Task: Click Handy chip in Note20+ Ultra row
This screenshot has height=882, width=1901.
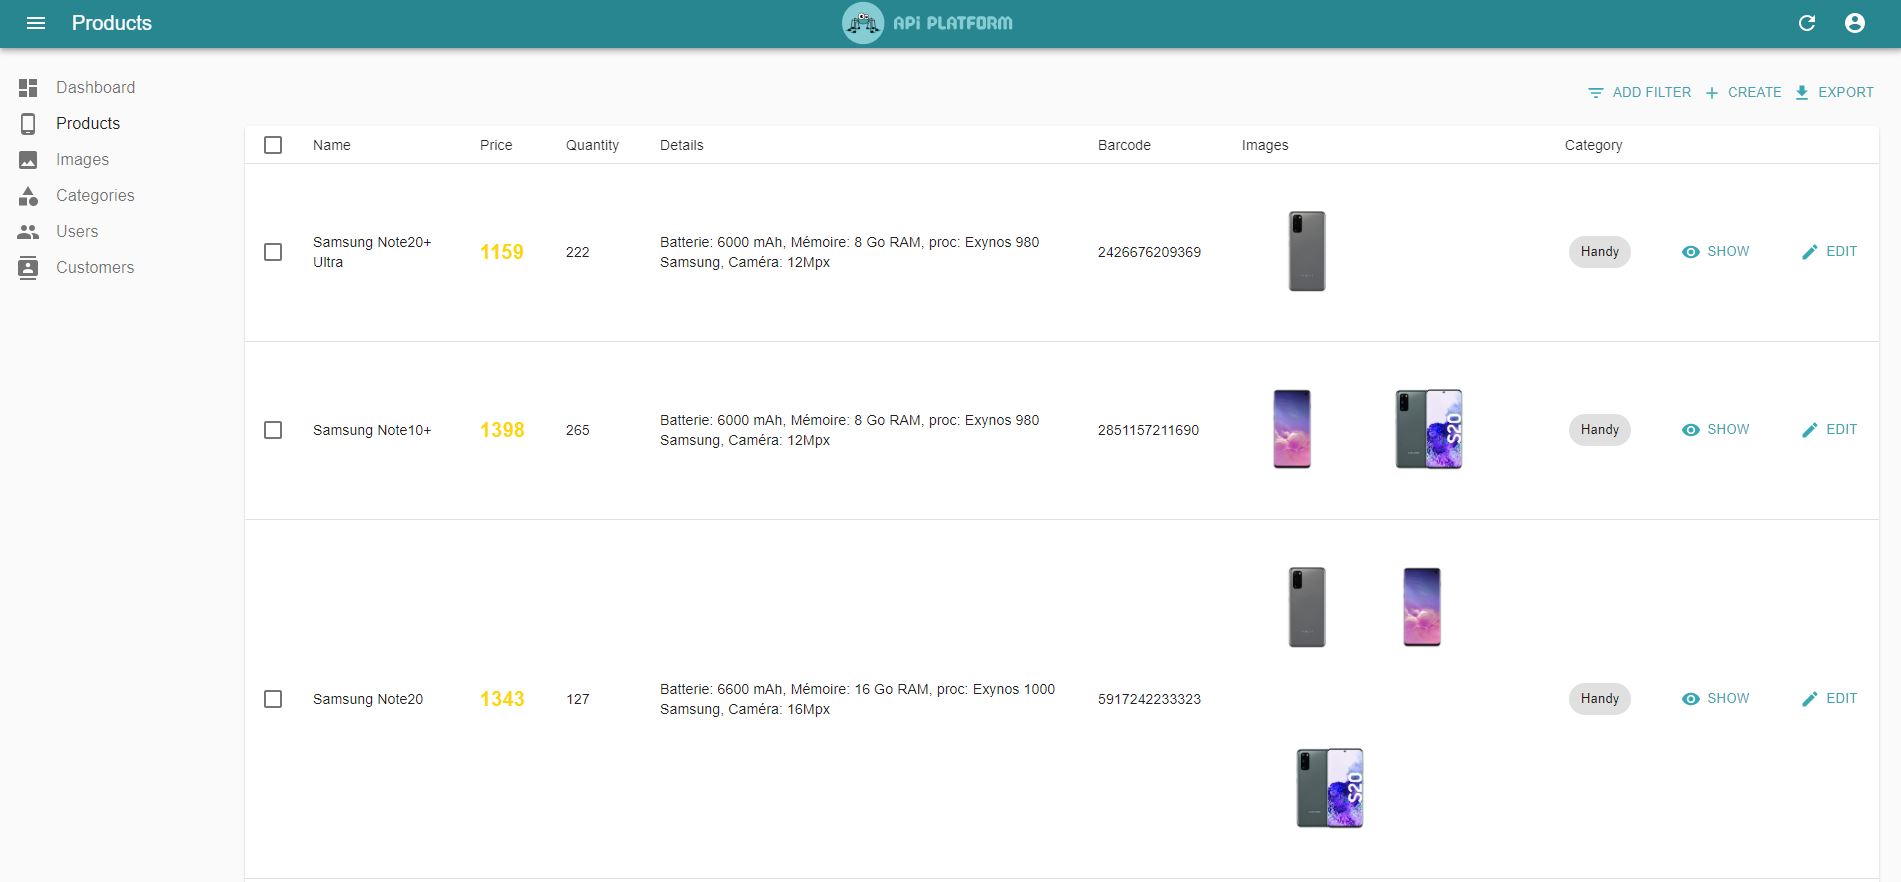Action: 1599,252
